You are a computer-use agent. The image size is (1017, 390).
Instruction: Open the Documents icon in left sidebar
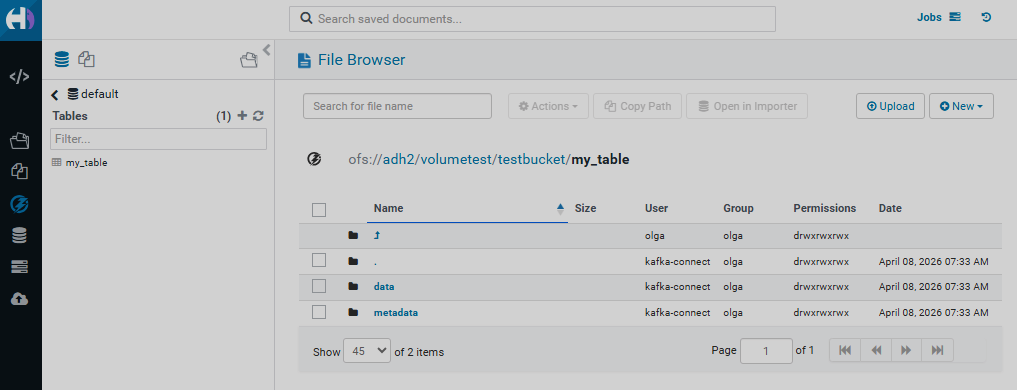[x=19, y=171]
